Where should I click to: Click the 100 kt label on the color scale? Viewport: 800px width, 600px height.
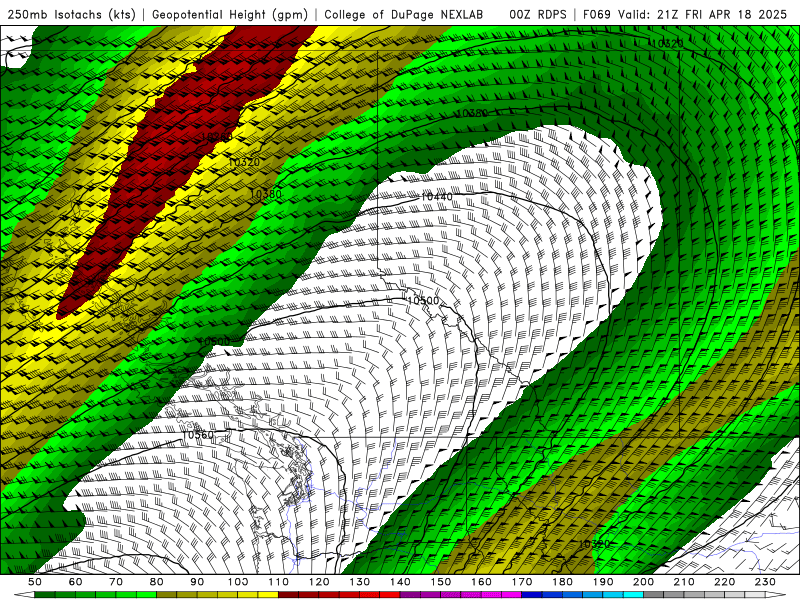point(238,582)
